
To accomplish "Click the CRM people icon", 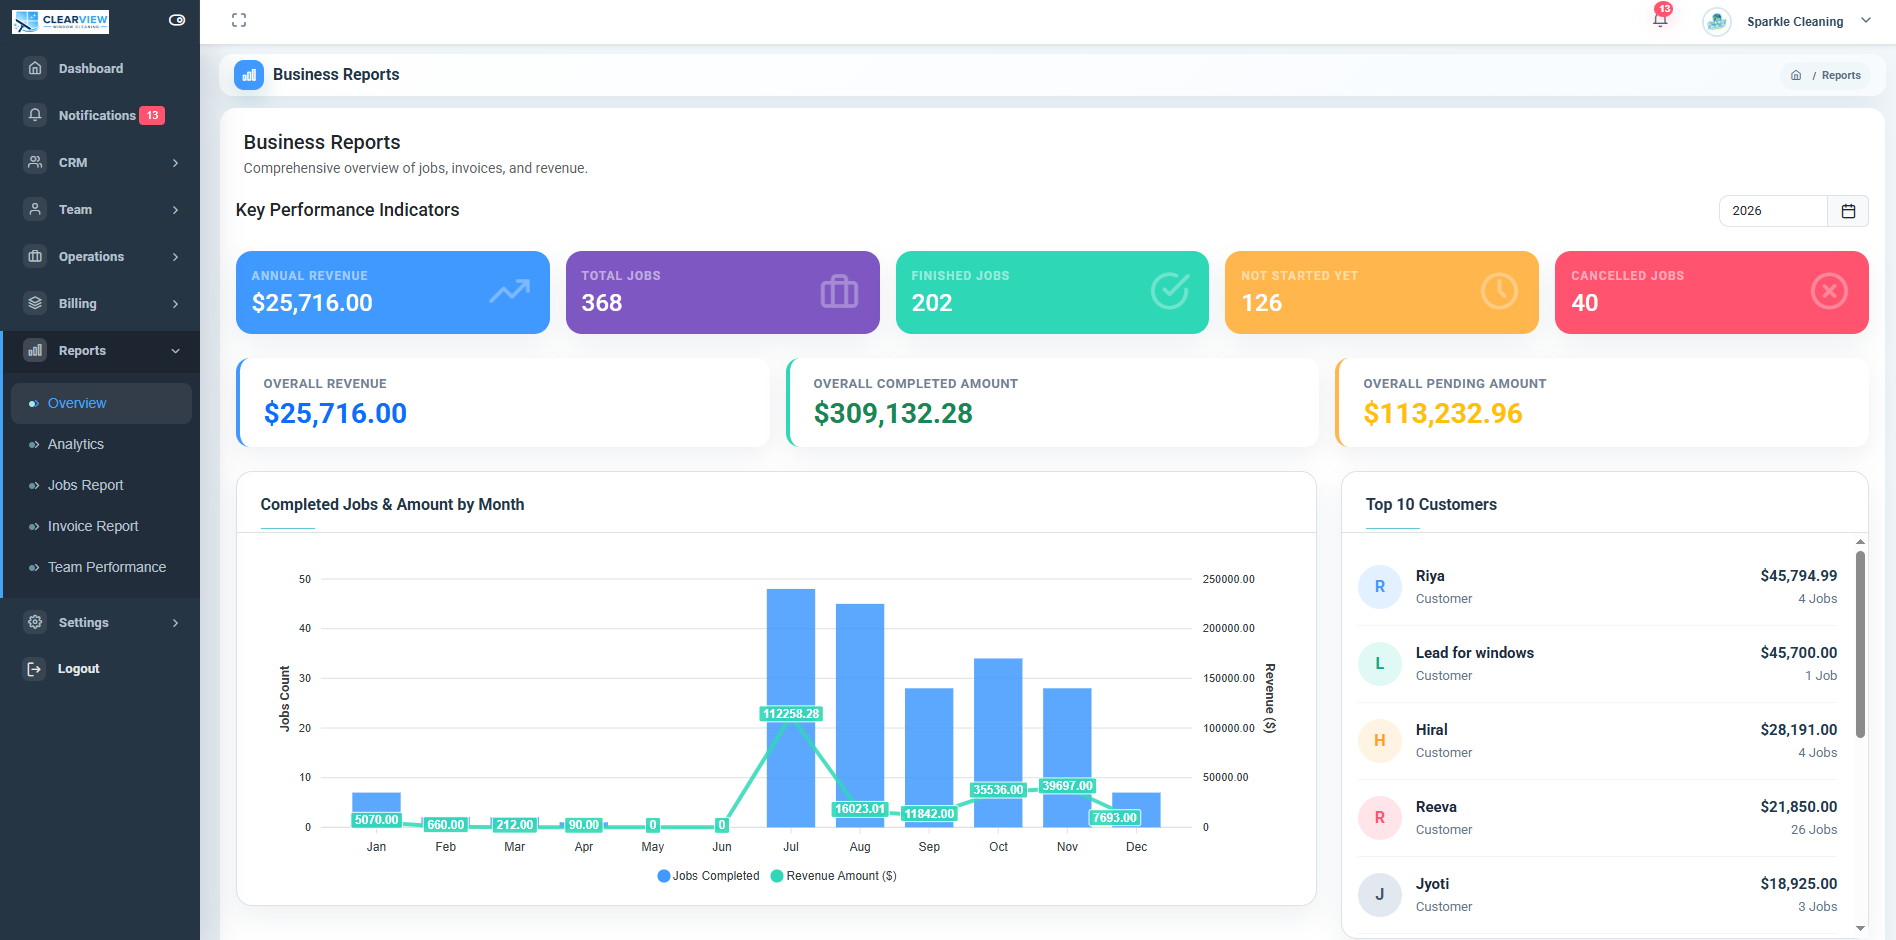I will 35,162.
